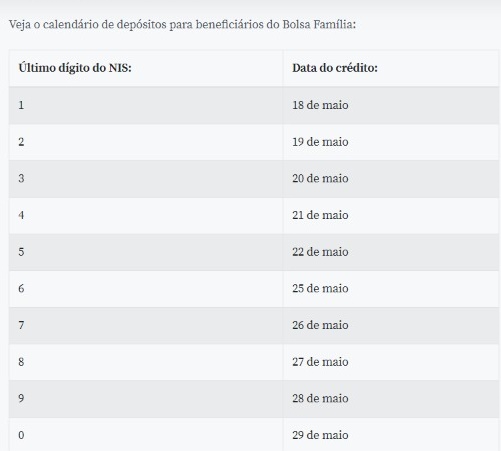Select the '26 de maio' date cell
501x451 pixels.
tap(391, 325)
